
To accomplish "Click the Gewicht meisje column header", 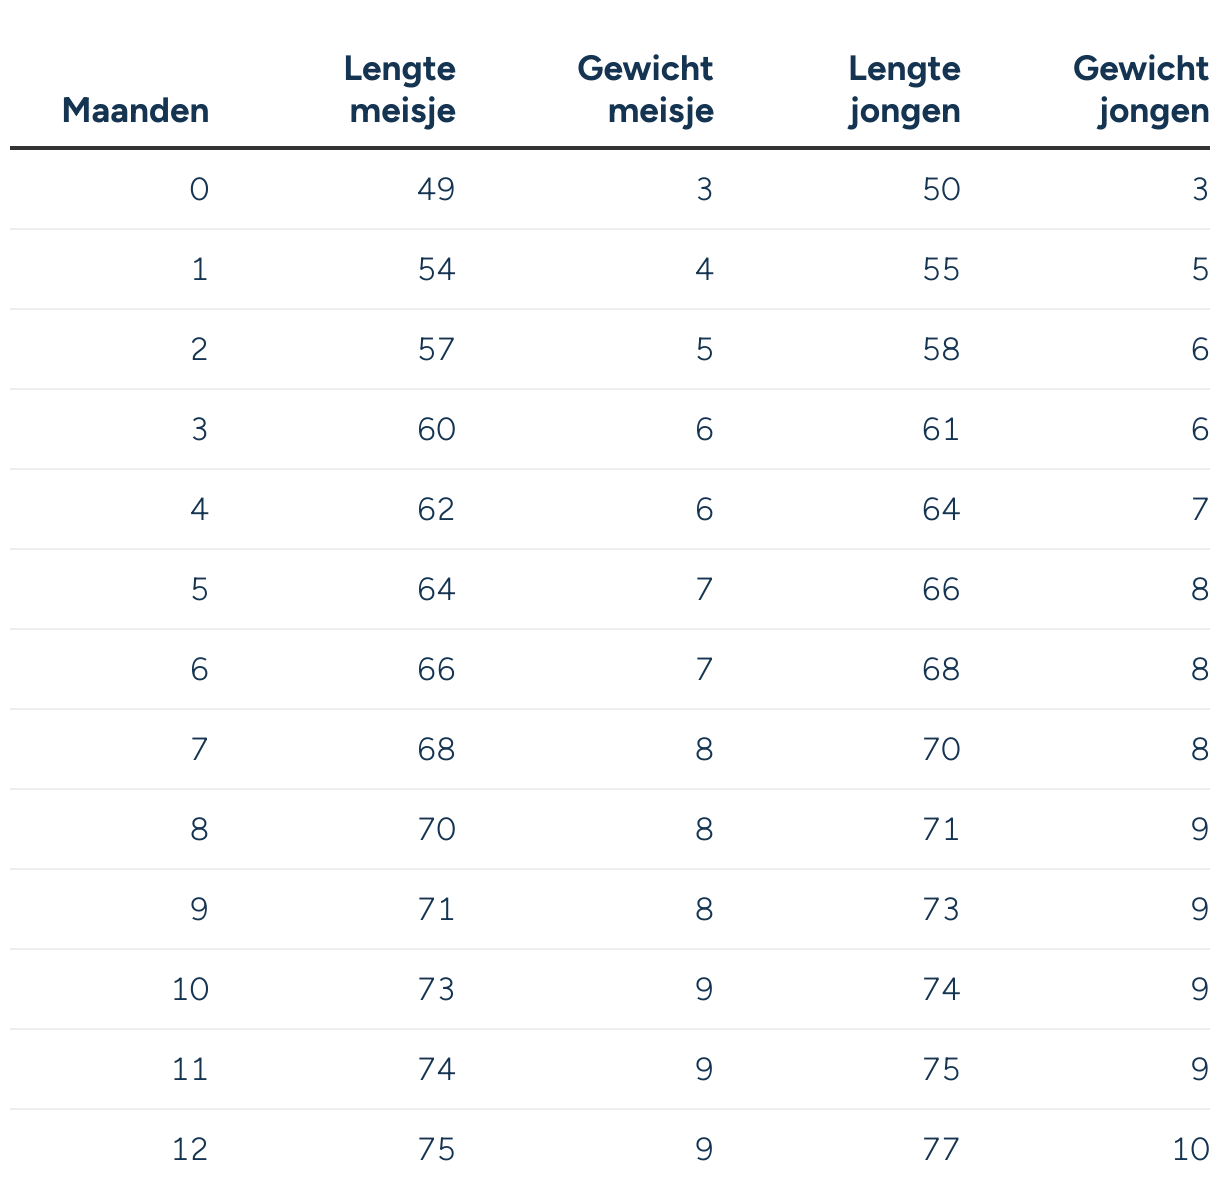I will coord(646,90).
